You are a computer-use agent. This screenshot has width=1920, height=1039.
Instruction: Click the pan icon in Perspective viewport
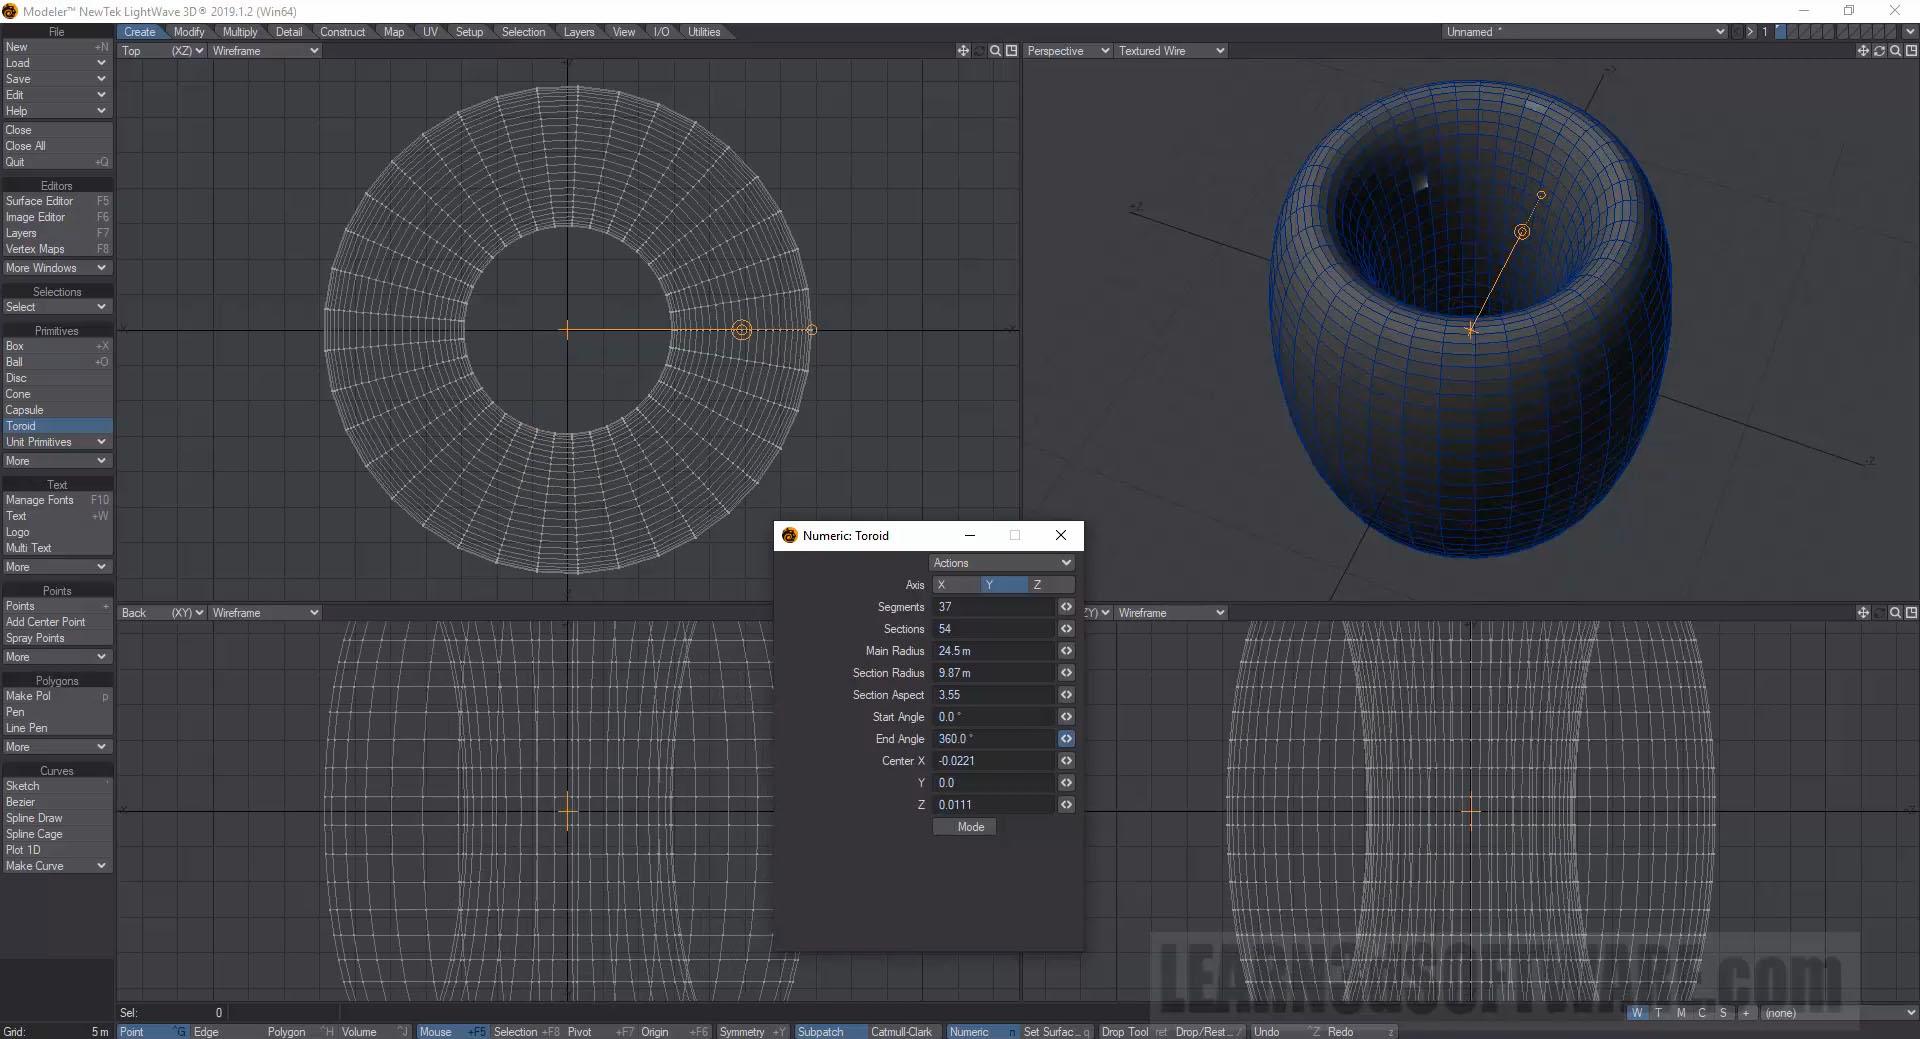1862,51
